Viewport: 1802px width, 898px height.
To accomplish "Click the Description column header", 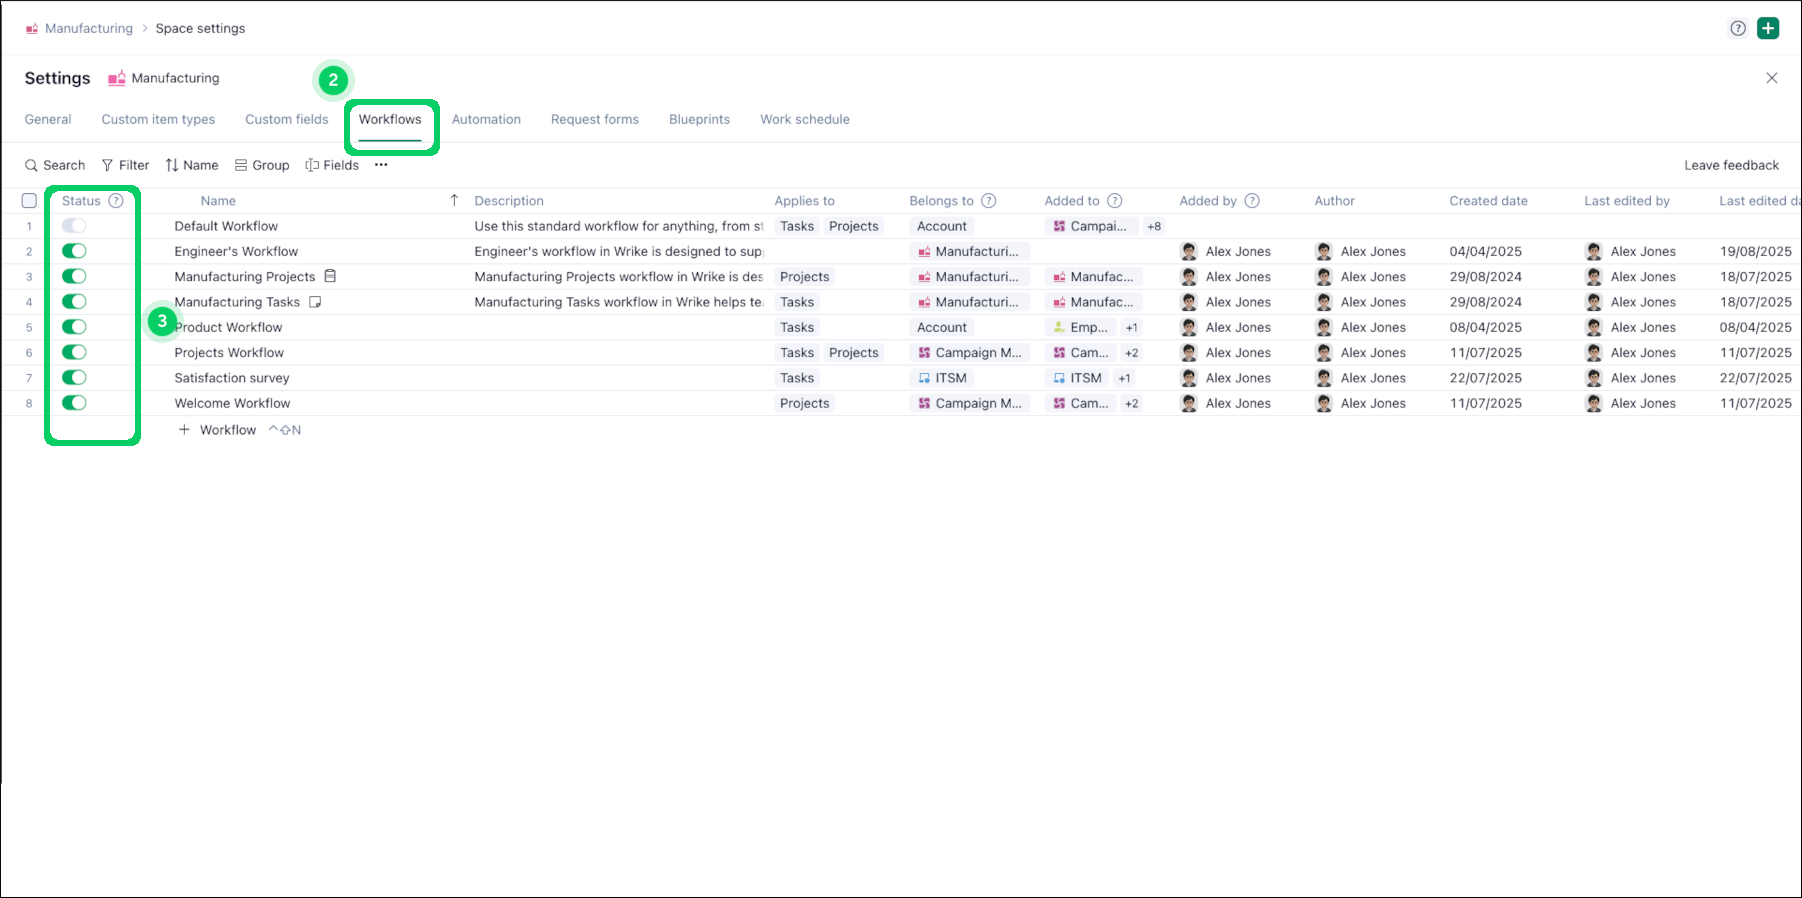I will point(509,200).
